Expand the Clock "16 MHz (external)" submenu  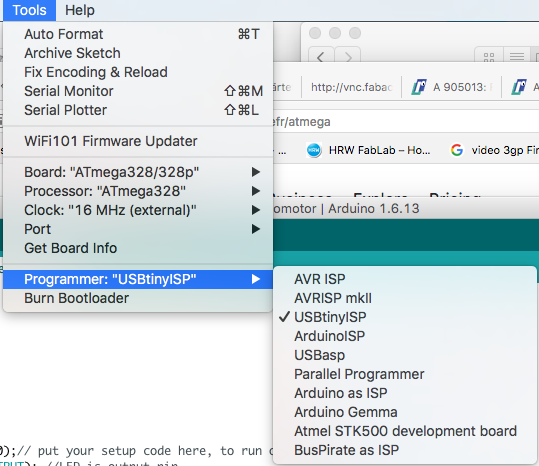pos(138,210)
